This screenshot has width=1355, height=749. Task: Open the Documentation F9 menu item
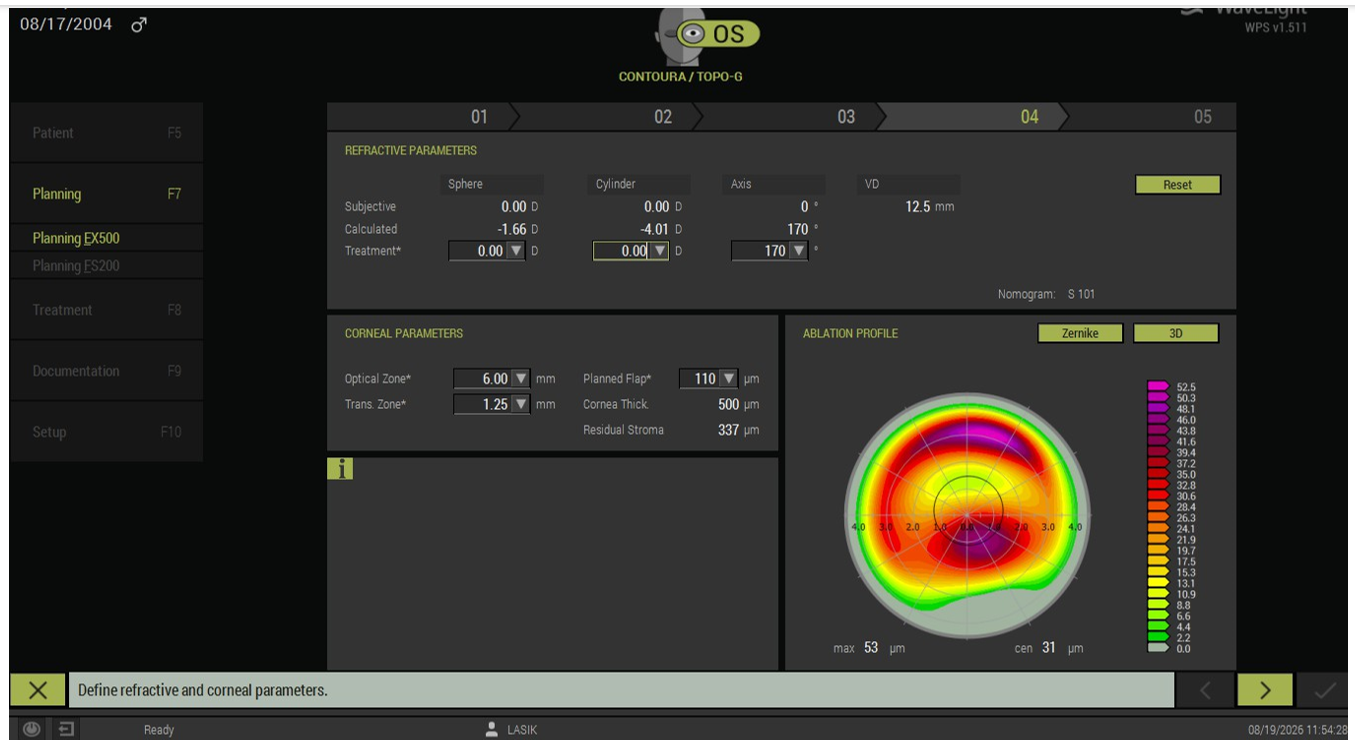[x=106, y=371]
